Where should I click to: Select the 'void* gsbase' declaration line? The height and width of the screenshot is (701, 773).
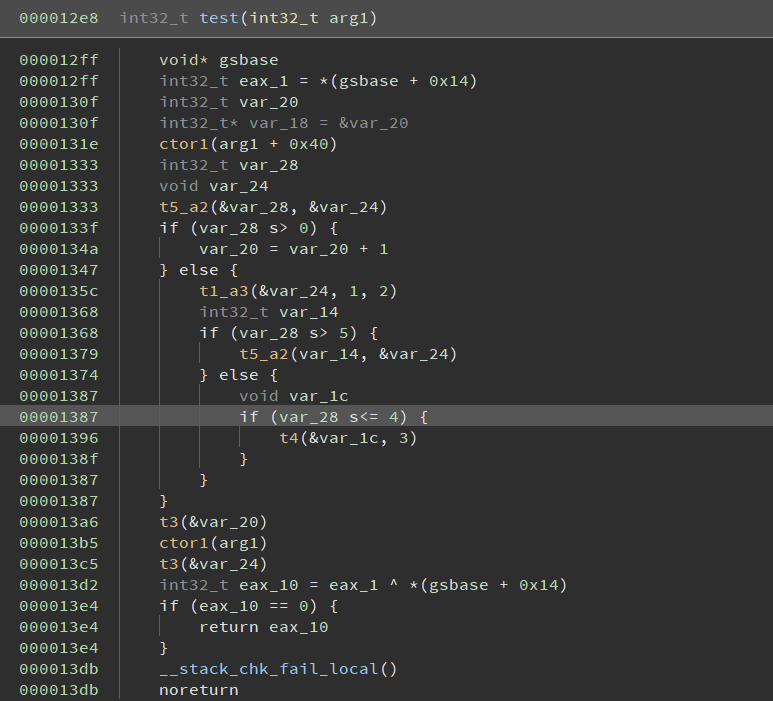[x=218, y=60]
